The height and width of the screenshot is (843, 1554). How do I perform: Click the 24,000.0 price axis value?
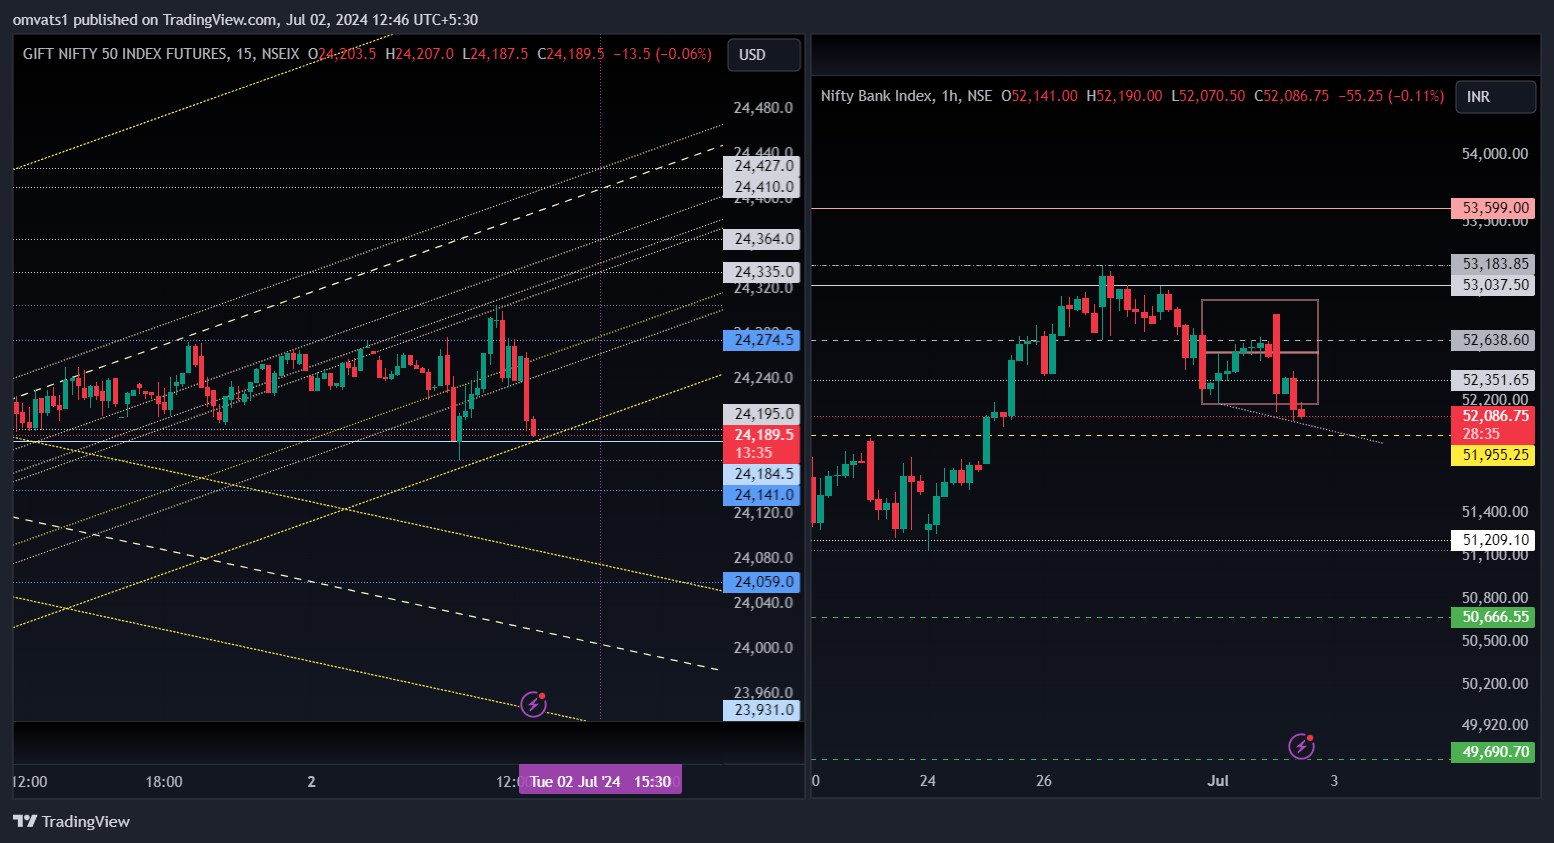click(763, 648)
